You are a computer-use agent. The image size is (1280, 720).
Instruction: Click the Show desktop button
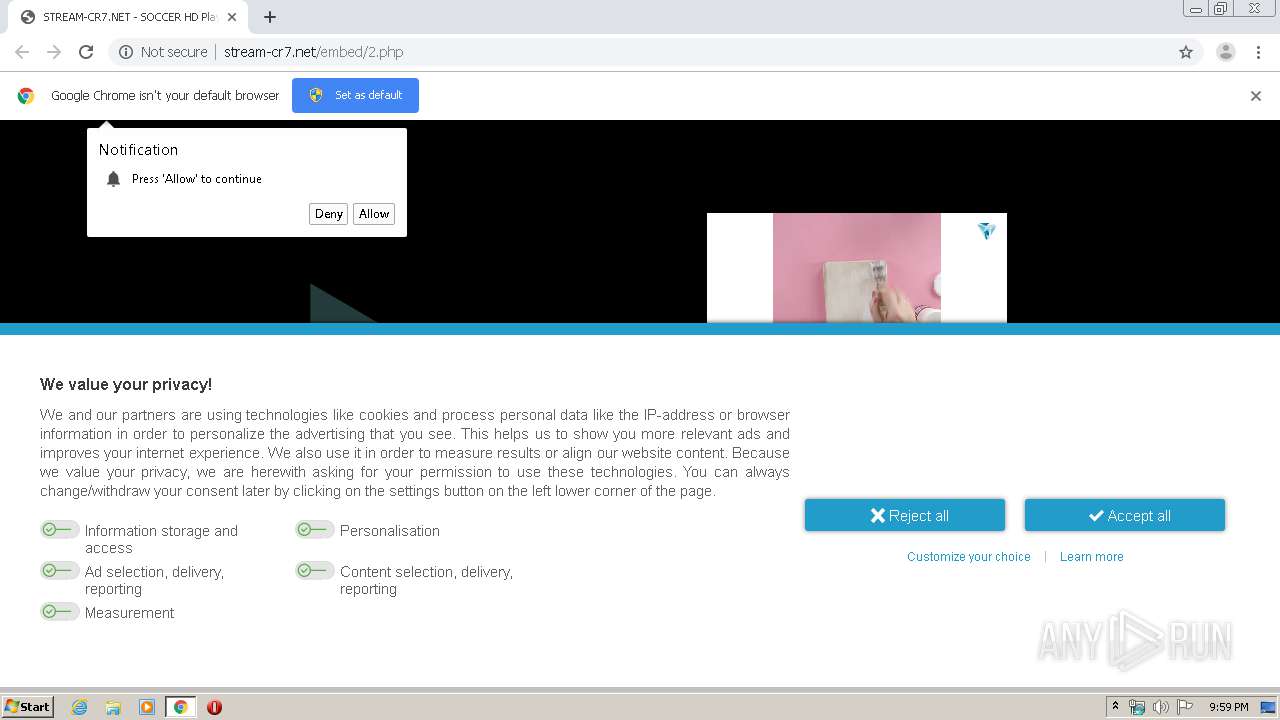point(1269,707)
